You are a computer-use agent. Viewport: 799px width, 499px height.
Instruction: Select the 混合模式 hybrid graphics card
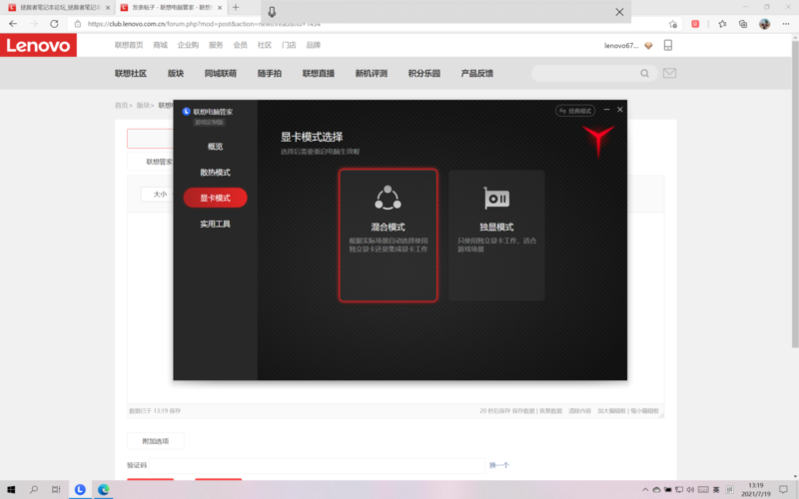(388, 235)
